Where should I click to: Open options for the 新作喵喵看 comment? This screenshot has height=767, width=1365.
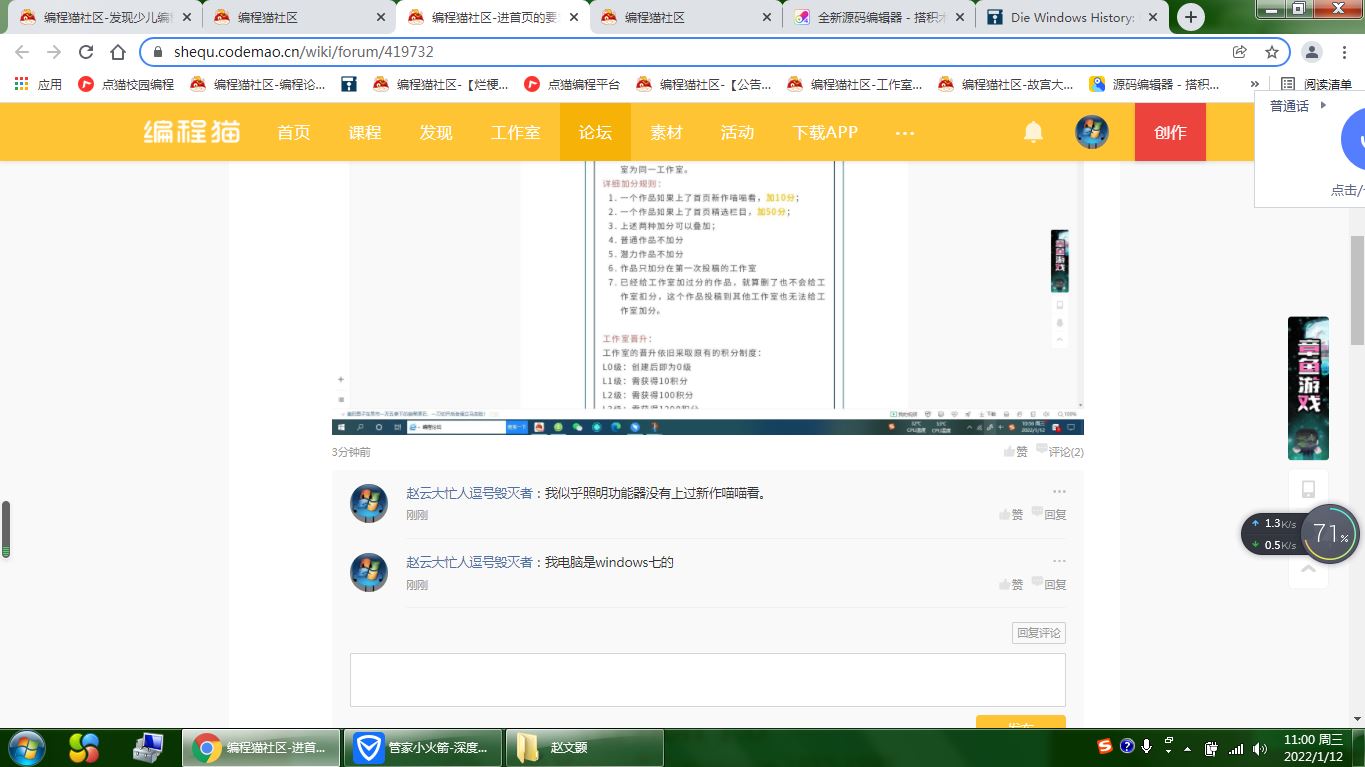point(1059,492)
